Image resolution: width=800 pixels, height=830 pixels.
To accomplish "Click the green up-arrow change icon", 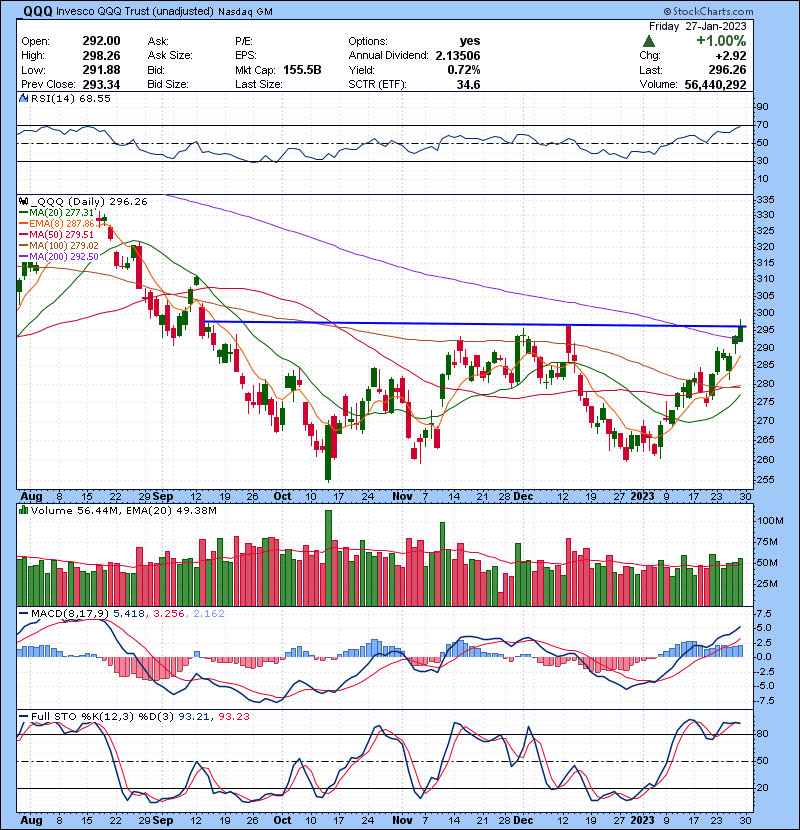I will click(x=649, y=41).
